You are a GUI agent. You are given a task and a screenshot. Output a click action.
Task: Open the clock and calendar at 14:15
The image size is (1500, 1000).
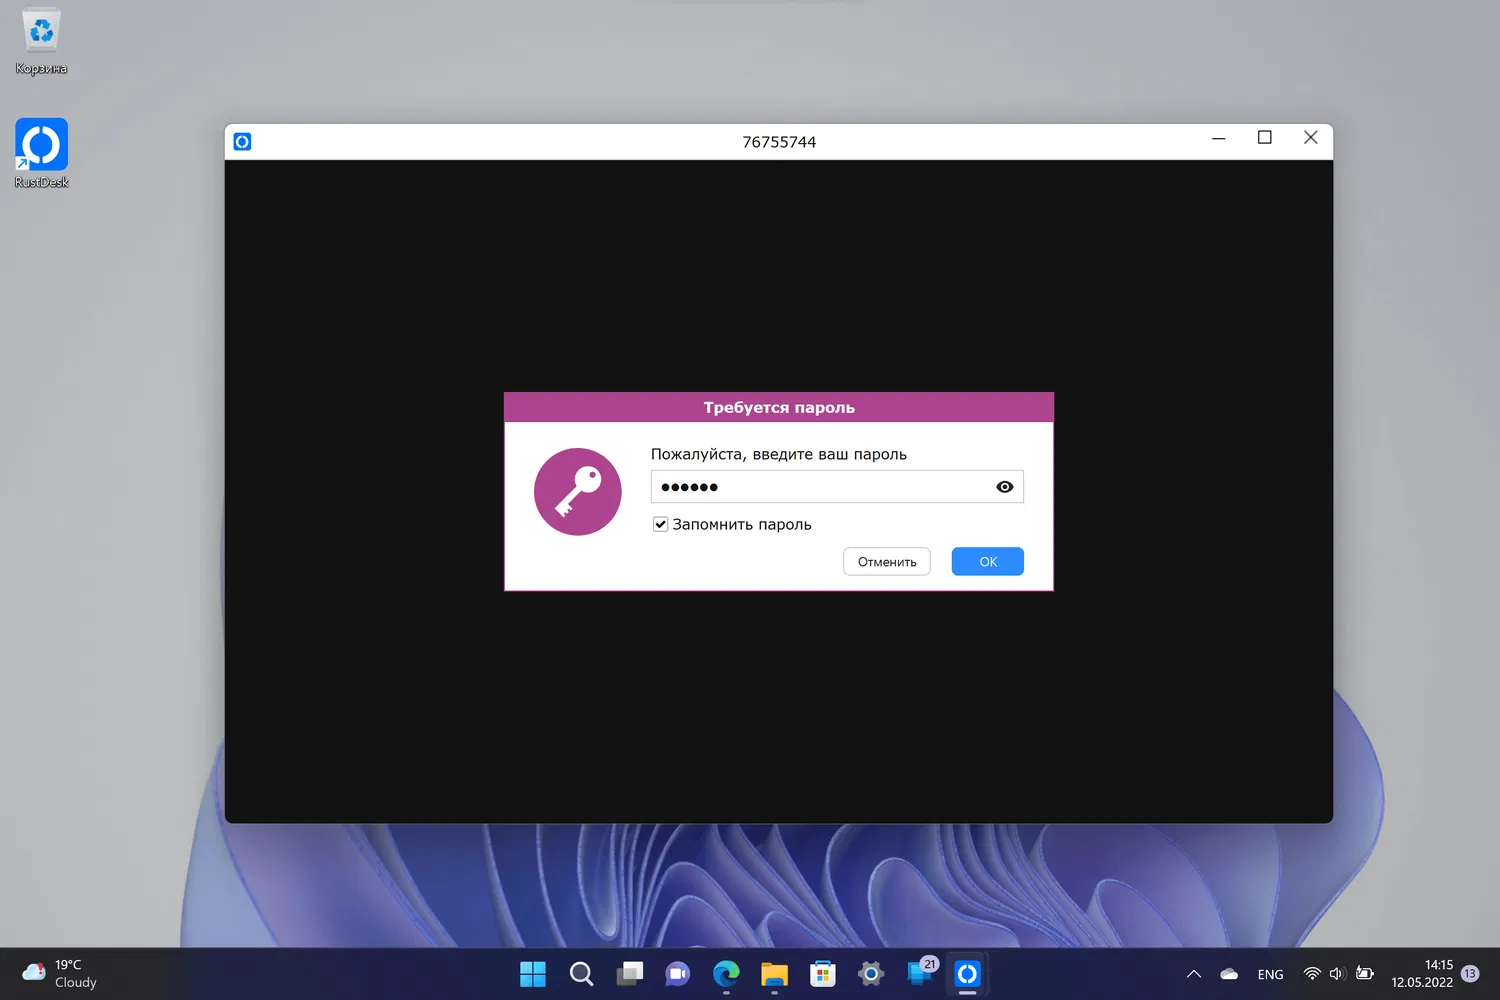tap(1422, 974)
